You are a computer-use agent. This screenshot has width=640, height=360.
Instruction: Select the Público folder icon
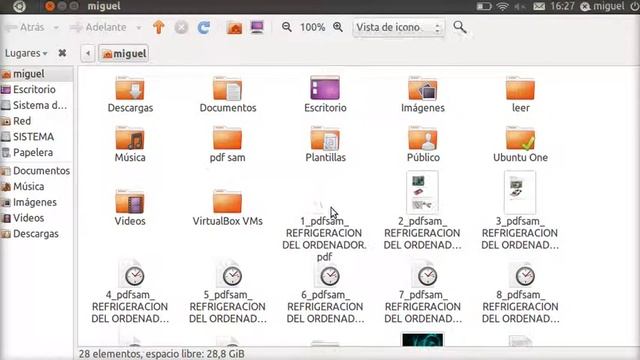[x=423, y=138]
